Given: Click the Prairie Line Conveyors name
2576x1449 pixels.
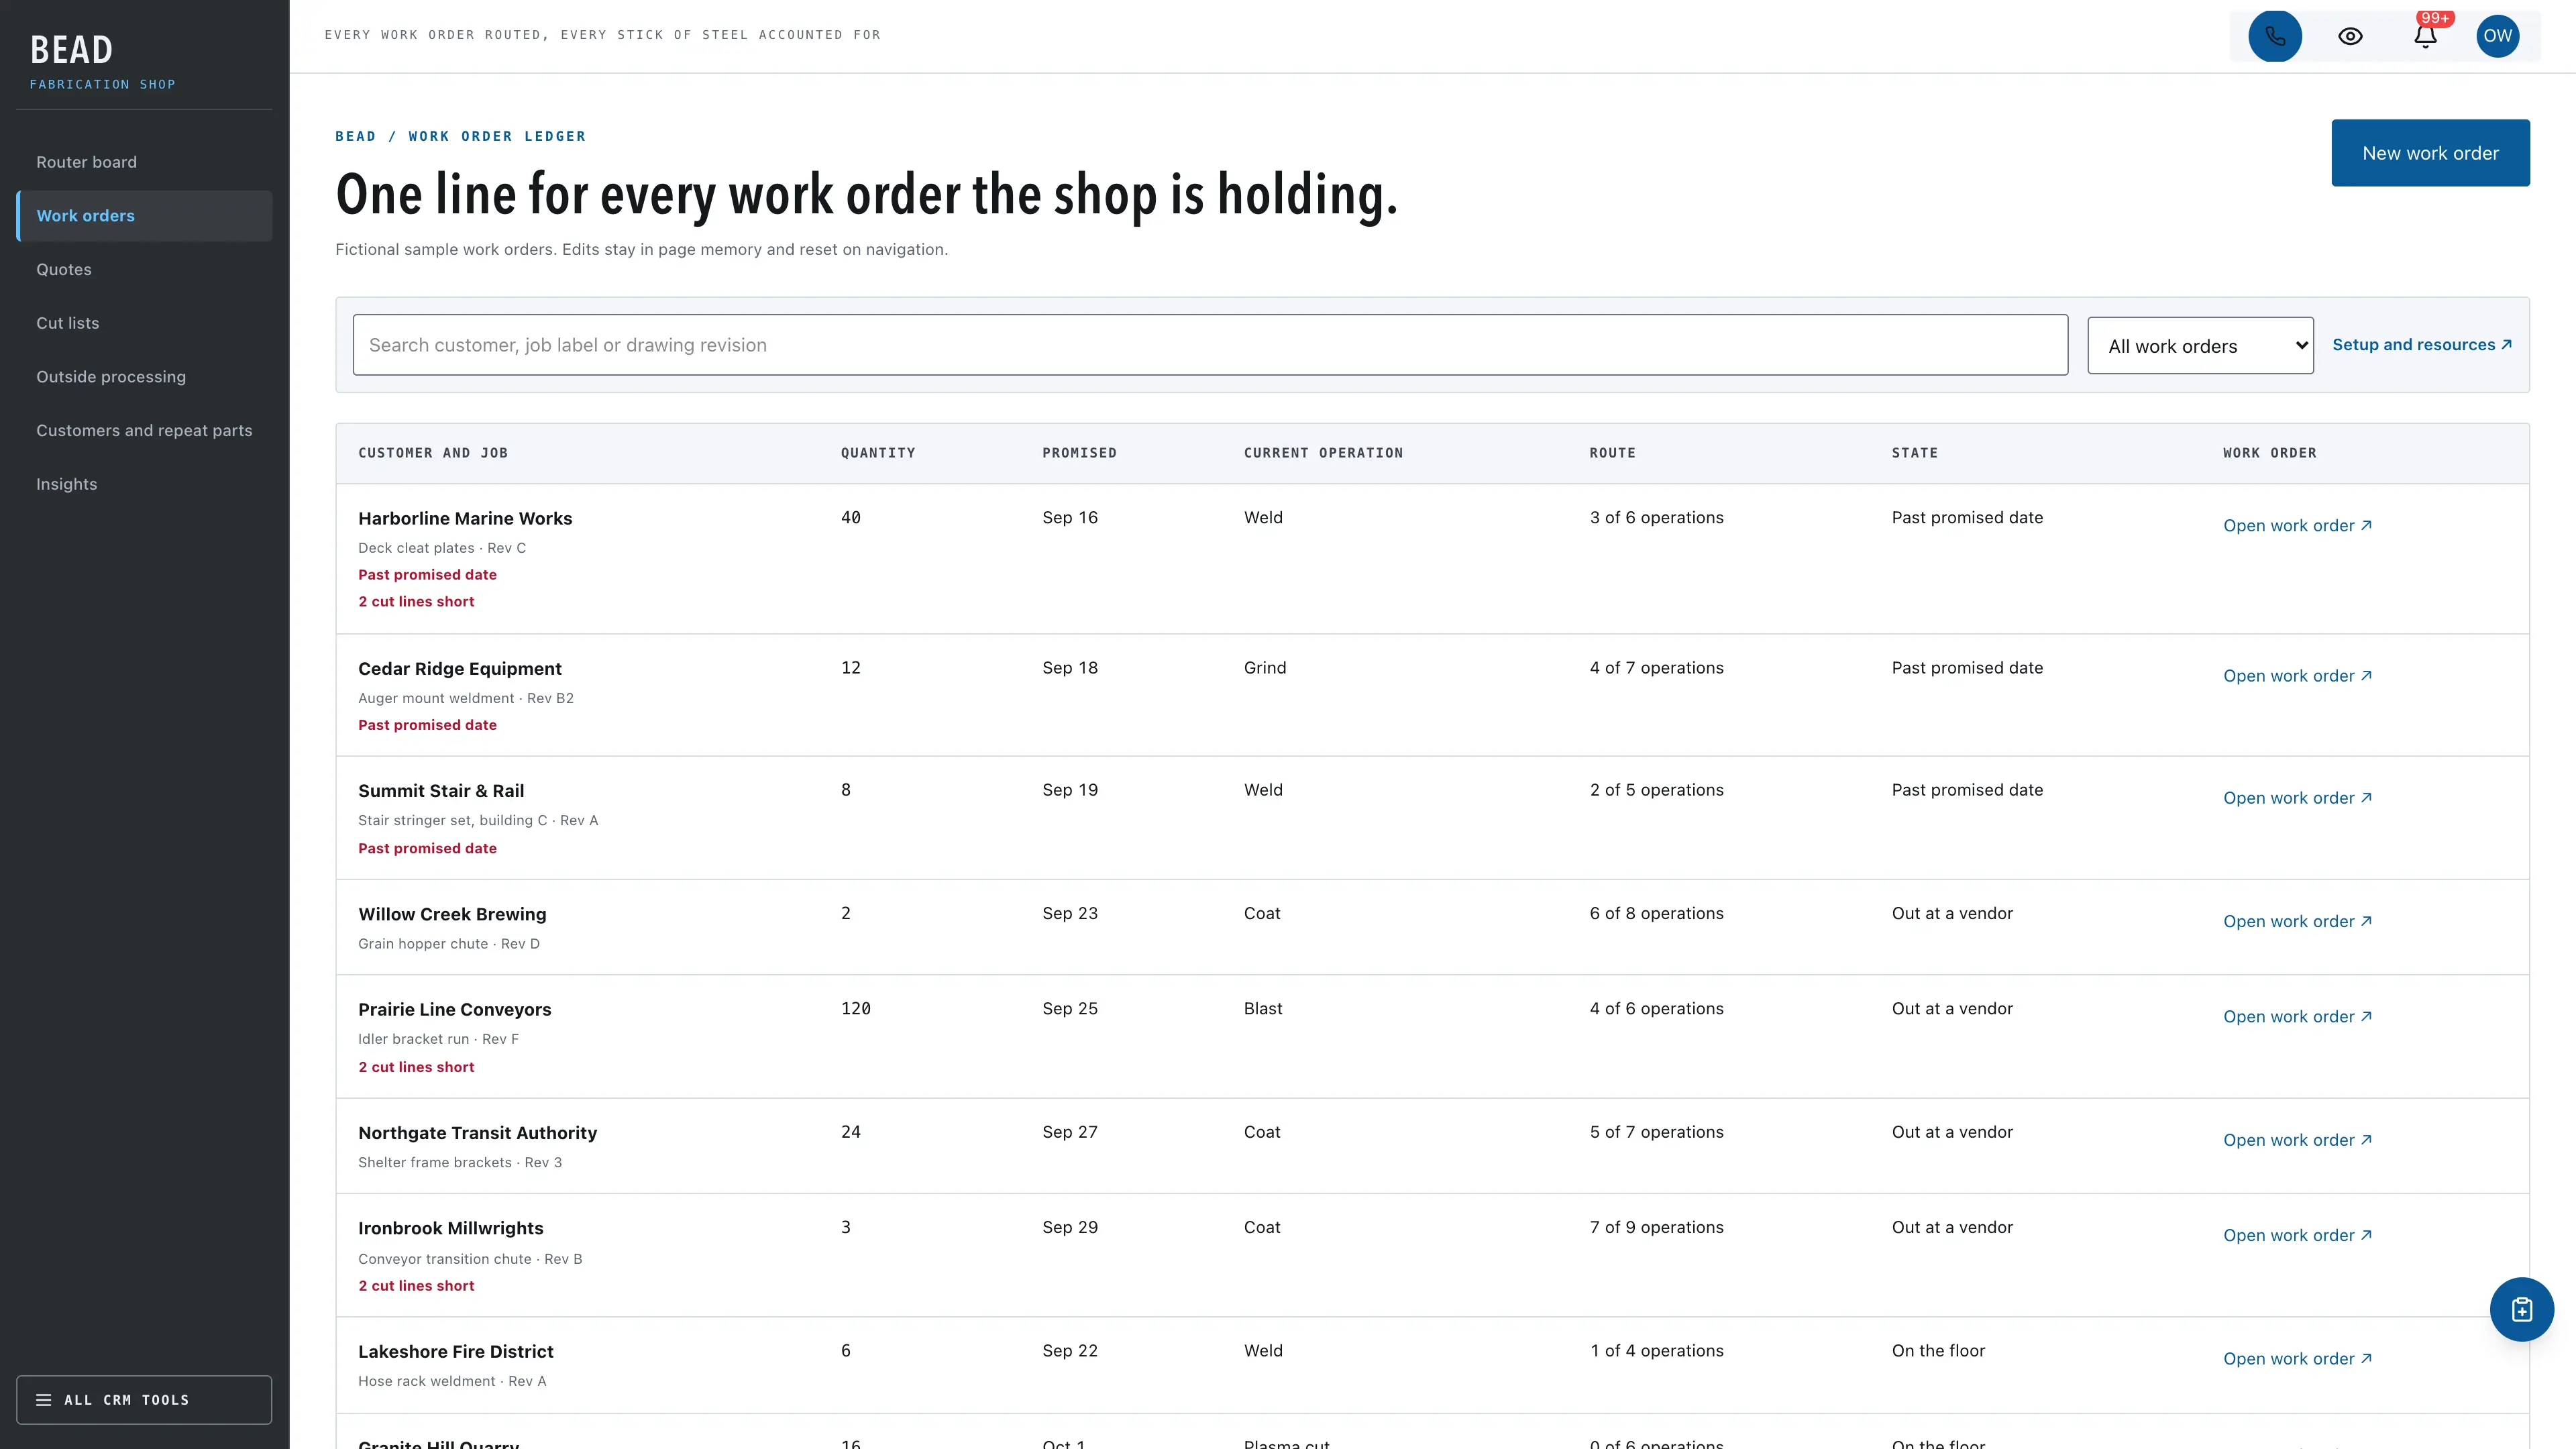Looking at the screenshot, I should [455, 1009].
